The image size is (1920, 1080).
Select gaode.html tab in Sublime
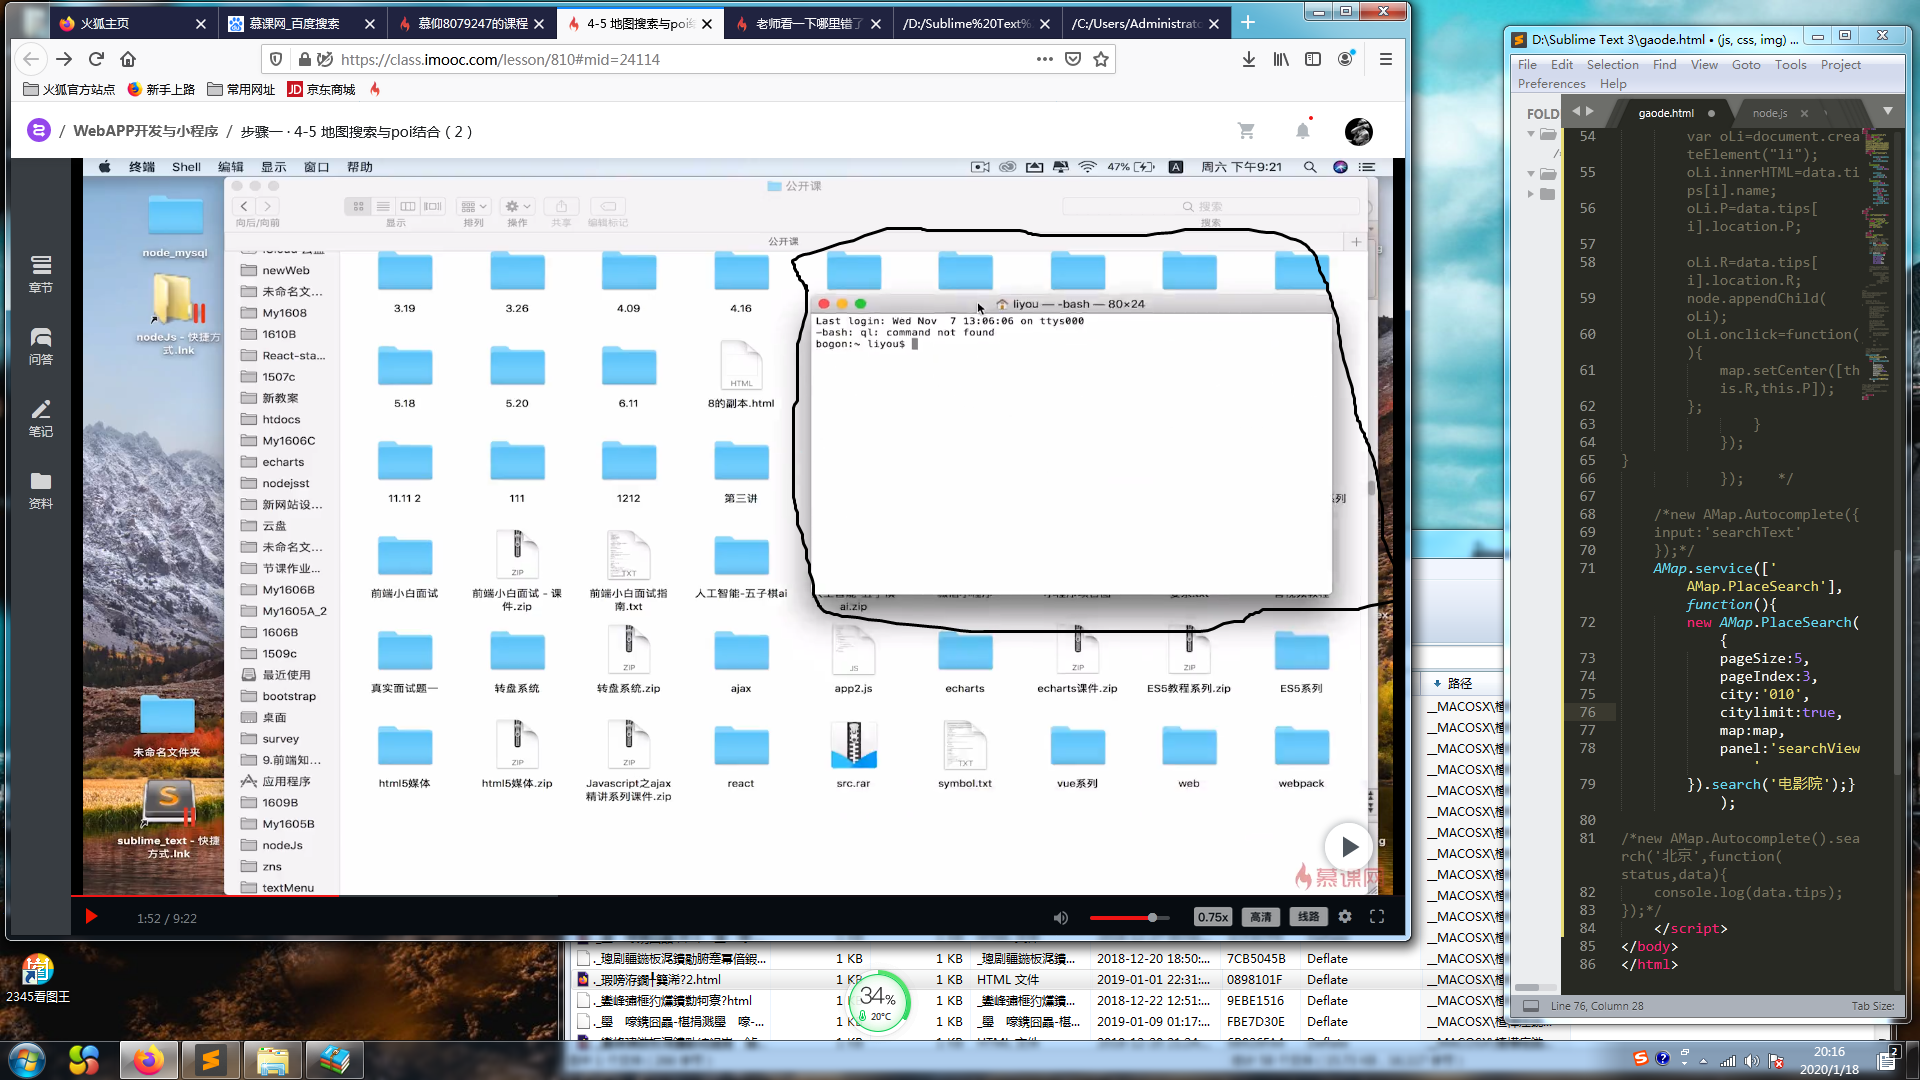[x=1666, y=113]
